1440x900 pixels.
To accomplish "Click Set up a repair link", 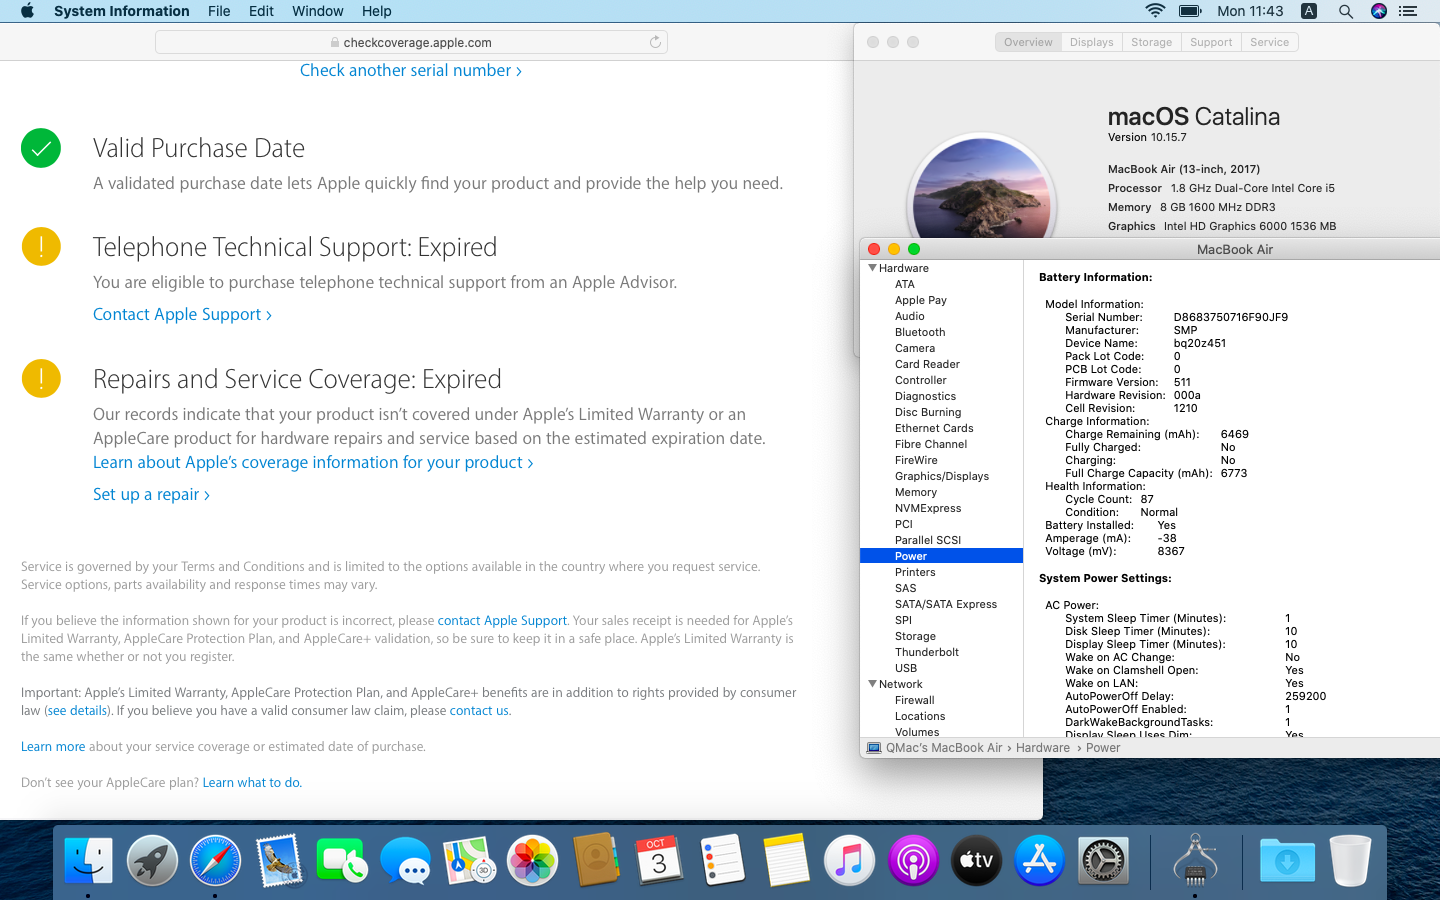I will tap(151, 494).
